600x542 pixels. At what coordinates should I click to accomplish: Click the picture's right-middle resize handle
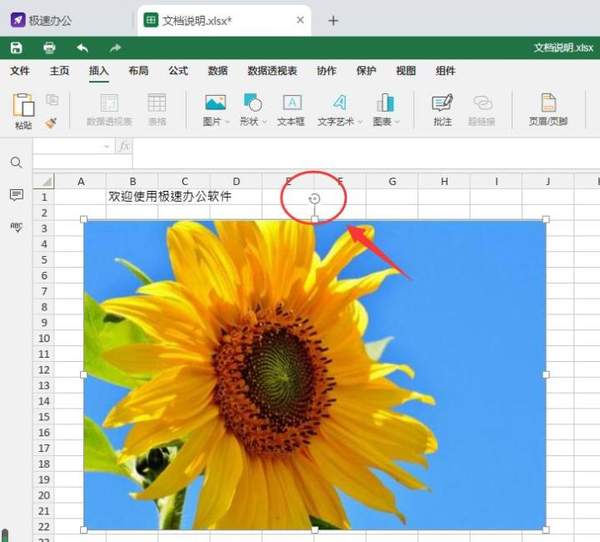(x=546, y=375)
